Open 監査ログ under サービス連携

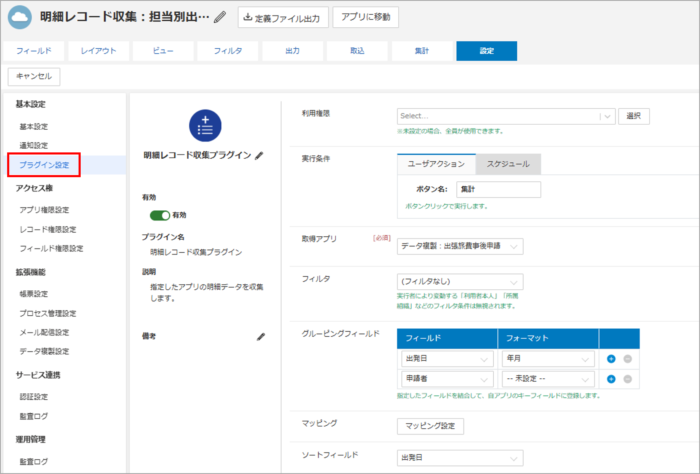click(33, 416)
